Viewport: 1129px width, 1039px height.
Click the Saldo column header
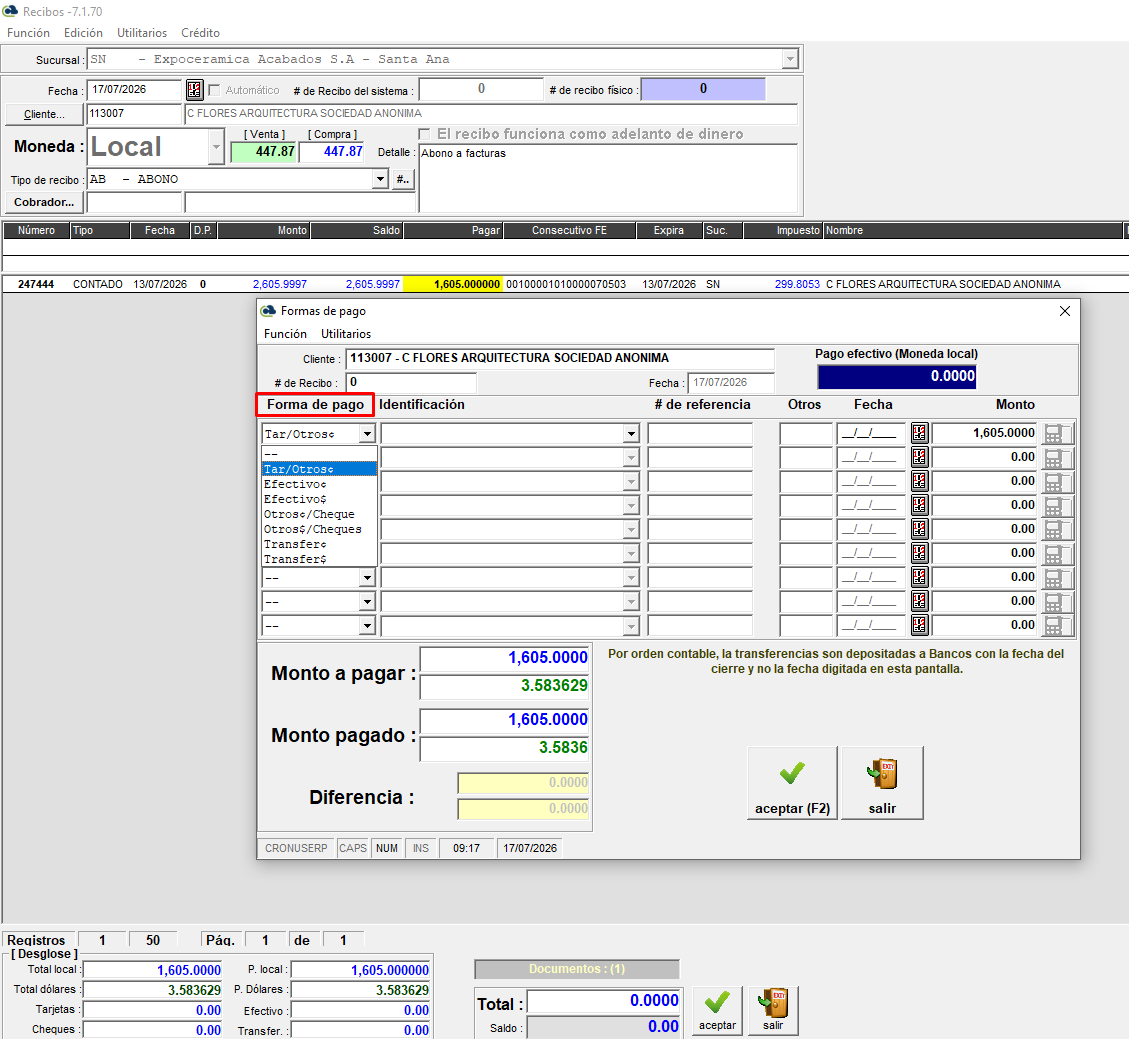(356, 230)
